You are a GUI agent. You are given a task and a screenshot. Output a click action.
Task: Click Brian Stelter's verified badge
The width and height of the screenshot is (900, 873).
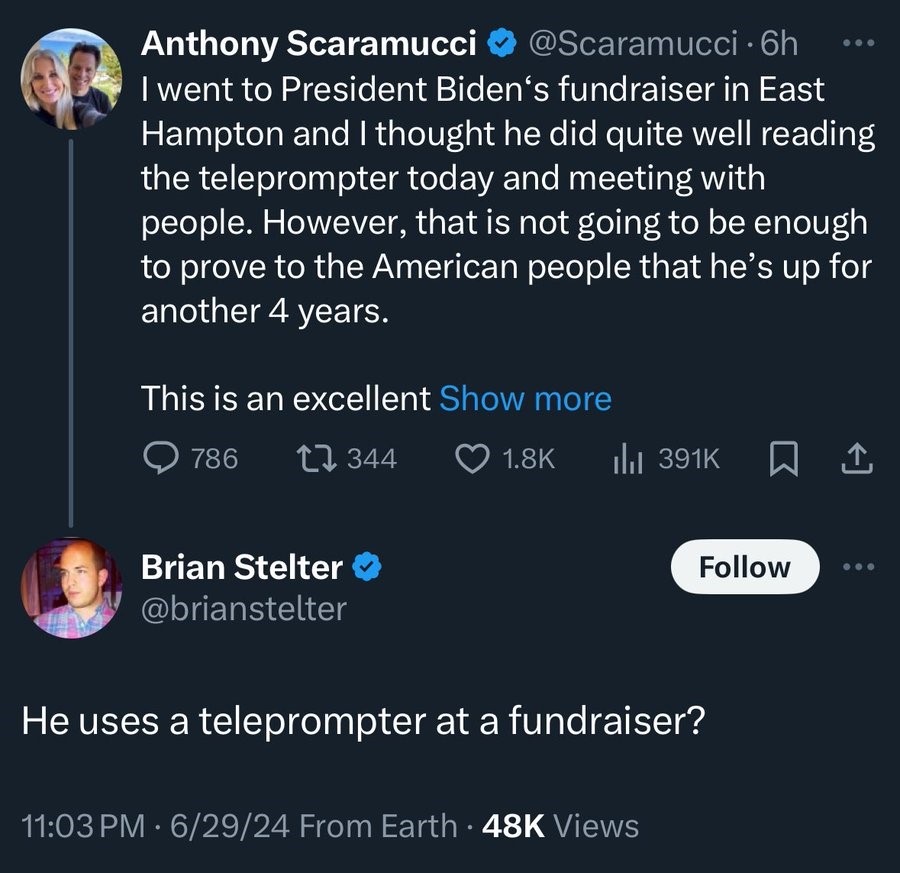point(366,567)
